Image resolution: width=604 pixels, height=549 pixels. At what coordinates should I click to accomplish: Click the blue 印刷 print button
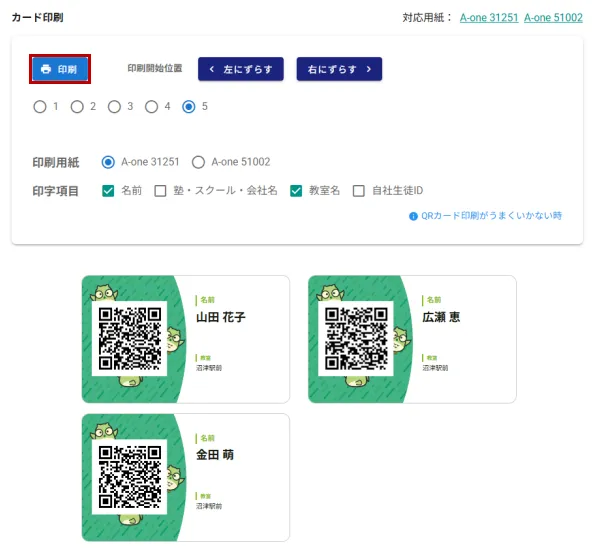tap(60, 69)
